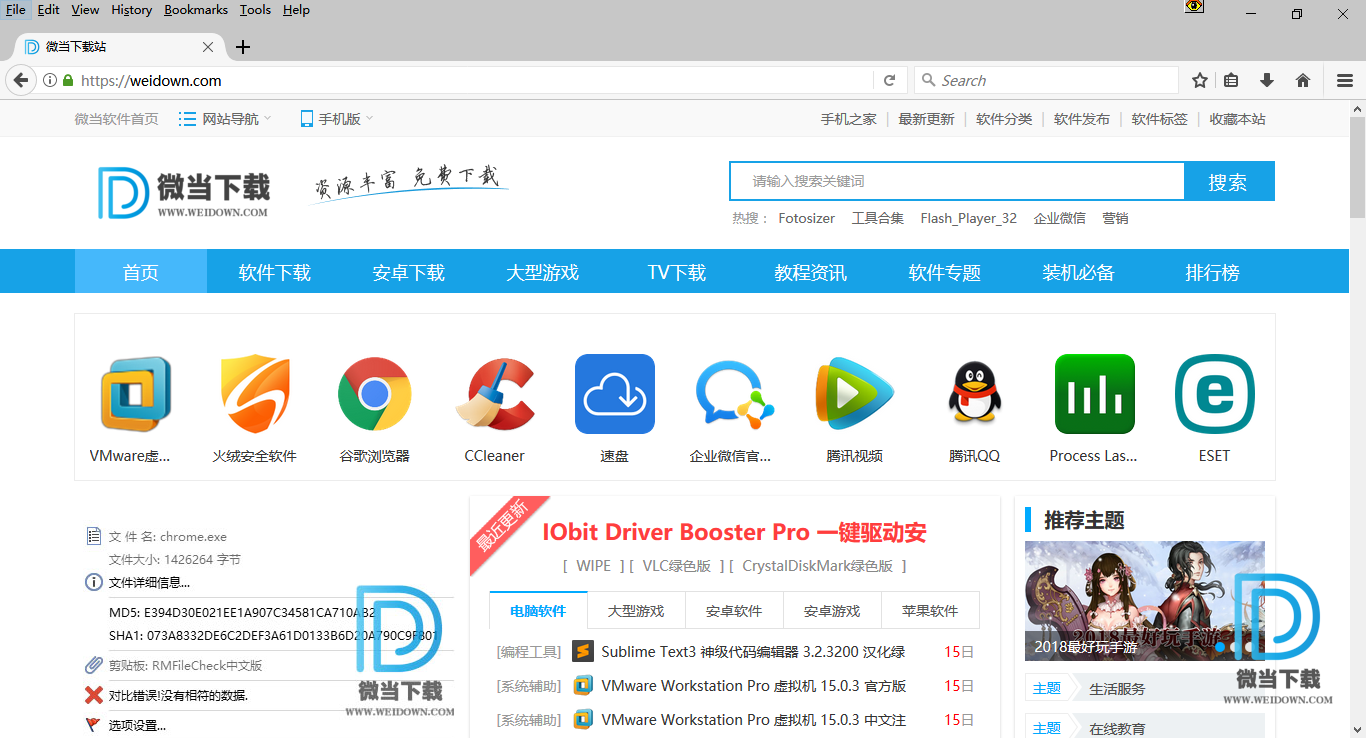Viewport: 1366px width, 738px height.
Task: Click the green padlock security icon
Action: (68, 80)
